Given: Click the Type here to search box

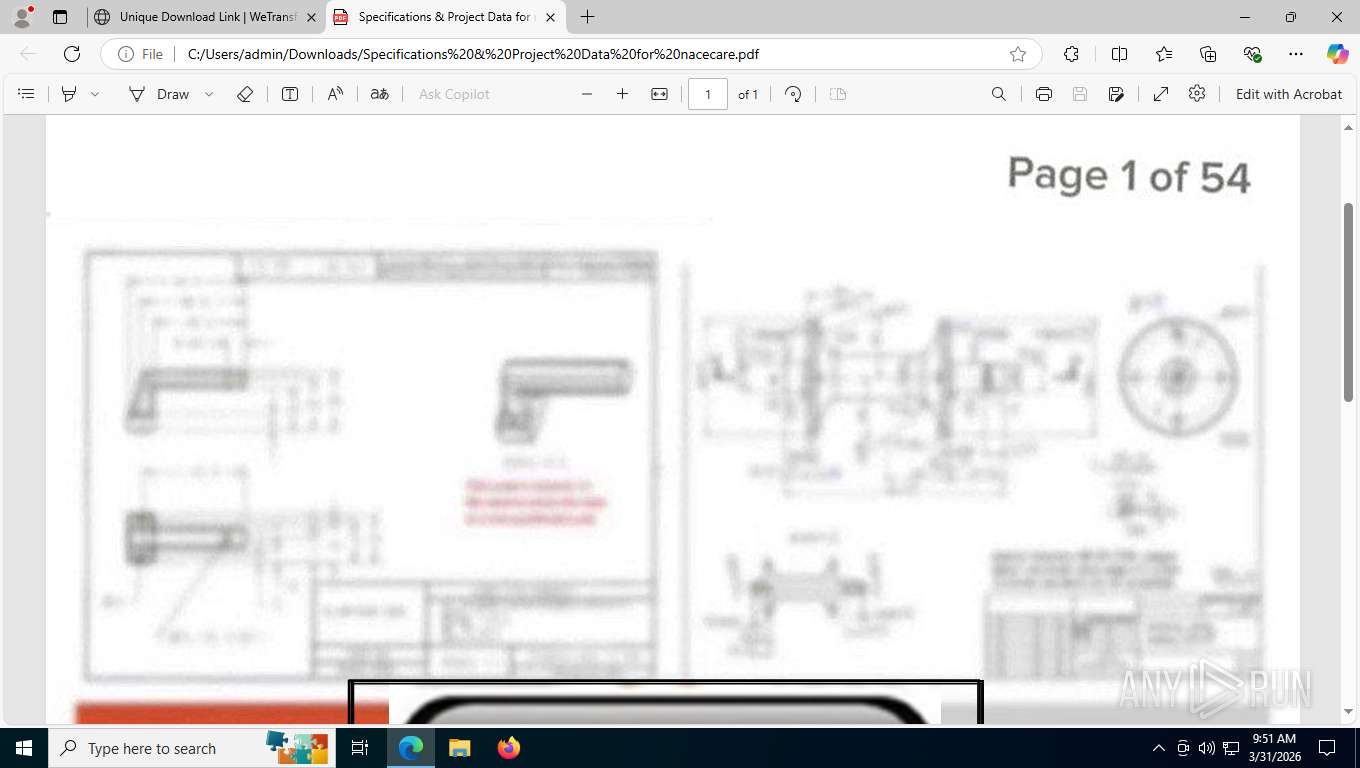Looking at the screenshot, I should pos(190,748).
